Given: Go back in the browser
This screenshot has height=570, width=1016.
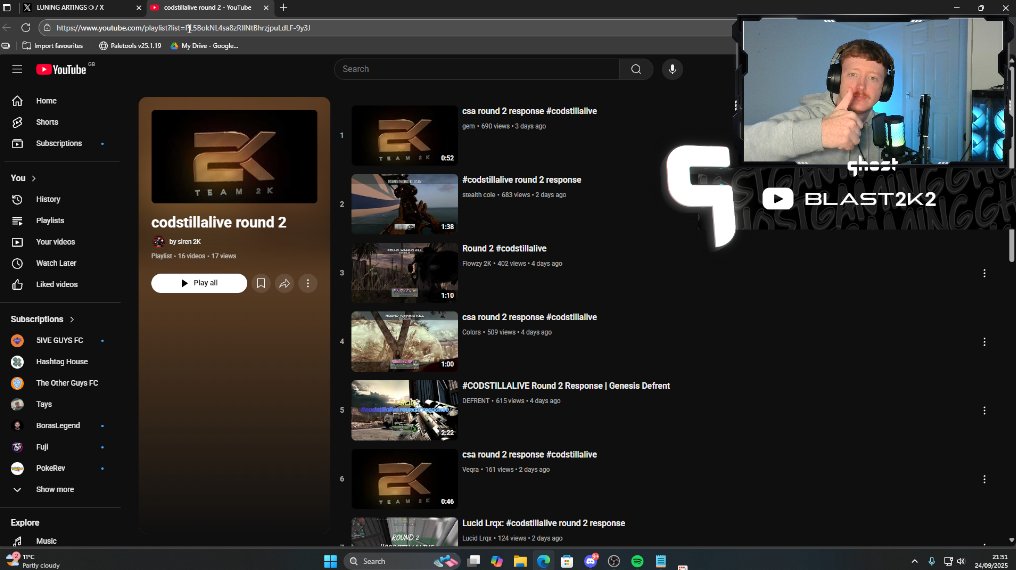Looking at the screenshot, I should coord(6,28).
